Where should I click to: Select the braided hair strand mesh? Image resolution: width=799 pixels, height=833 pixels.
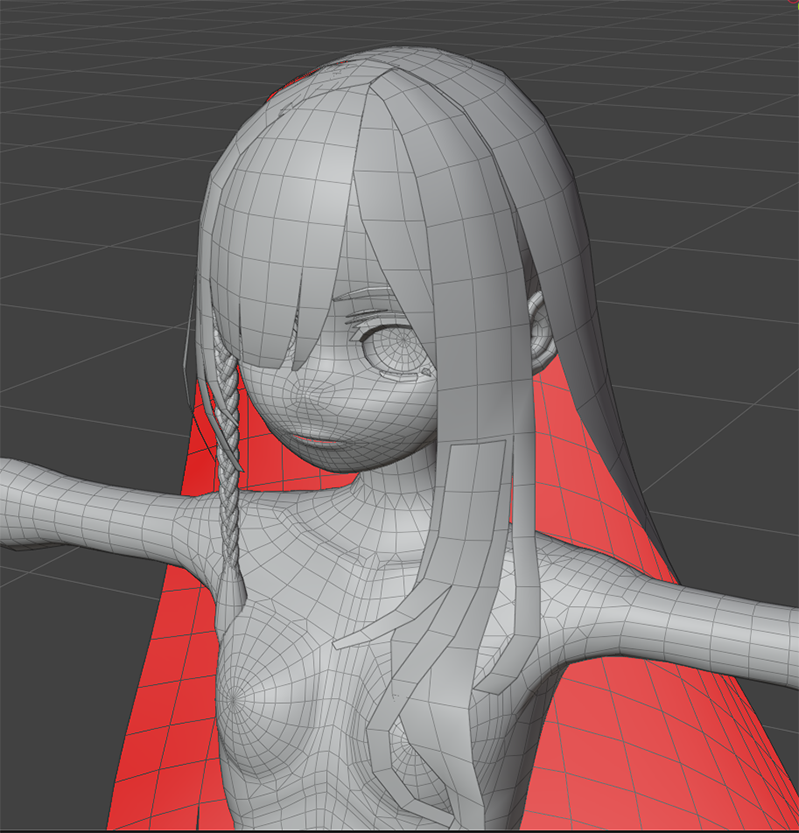pos(228,473)
